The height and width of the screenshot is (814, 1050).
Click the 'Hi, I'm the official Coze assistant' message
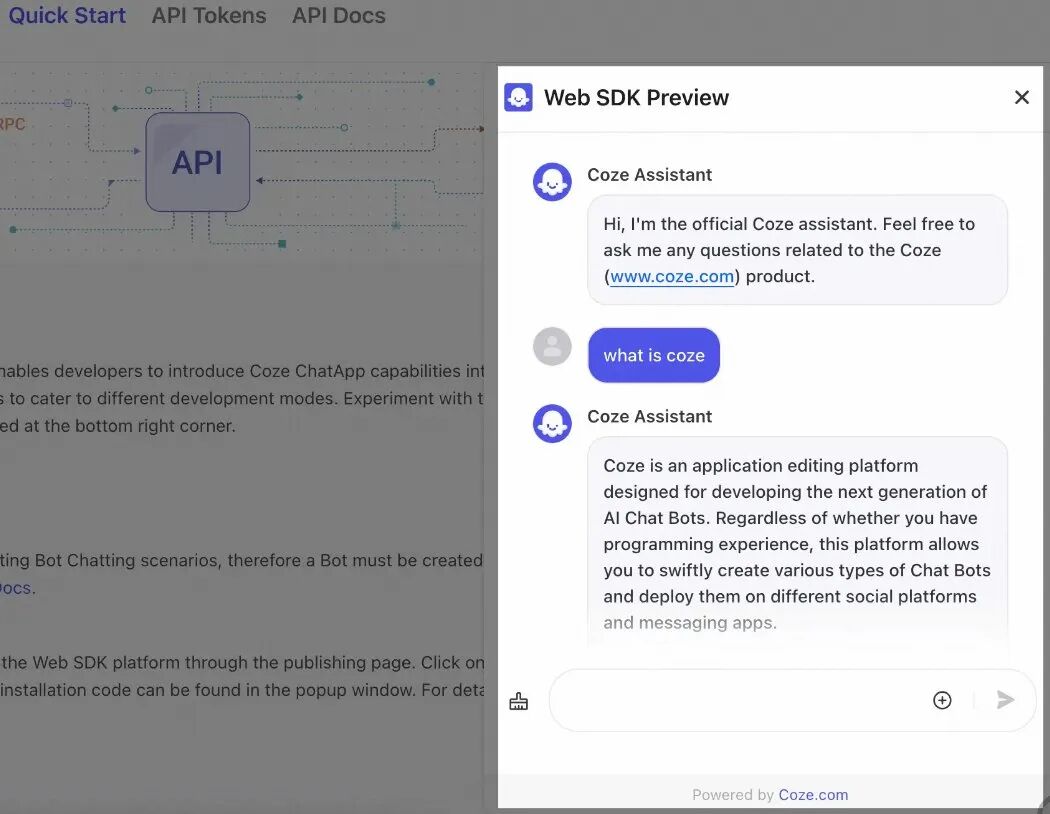pos(798,250)
